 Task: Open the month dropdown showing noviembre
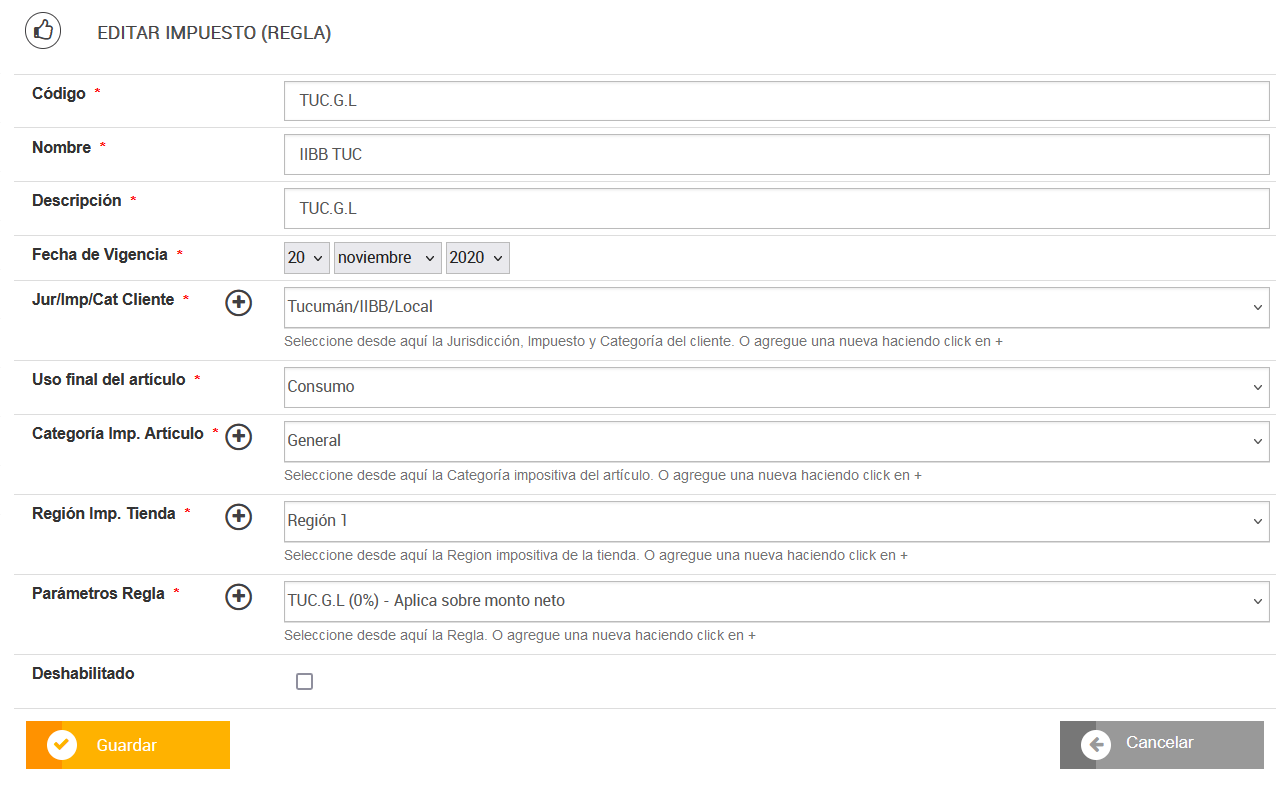tap(387, 258)
